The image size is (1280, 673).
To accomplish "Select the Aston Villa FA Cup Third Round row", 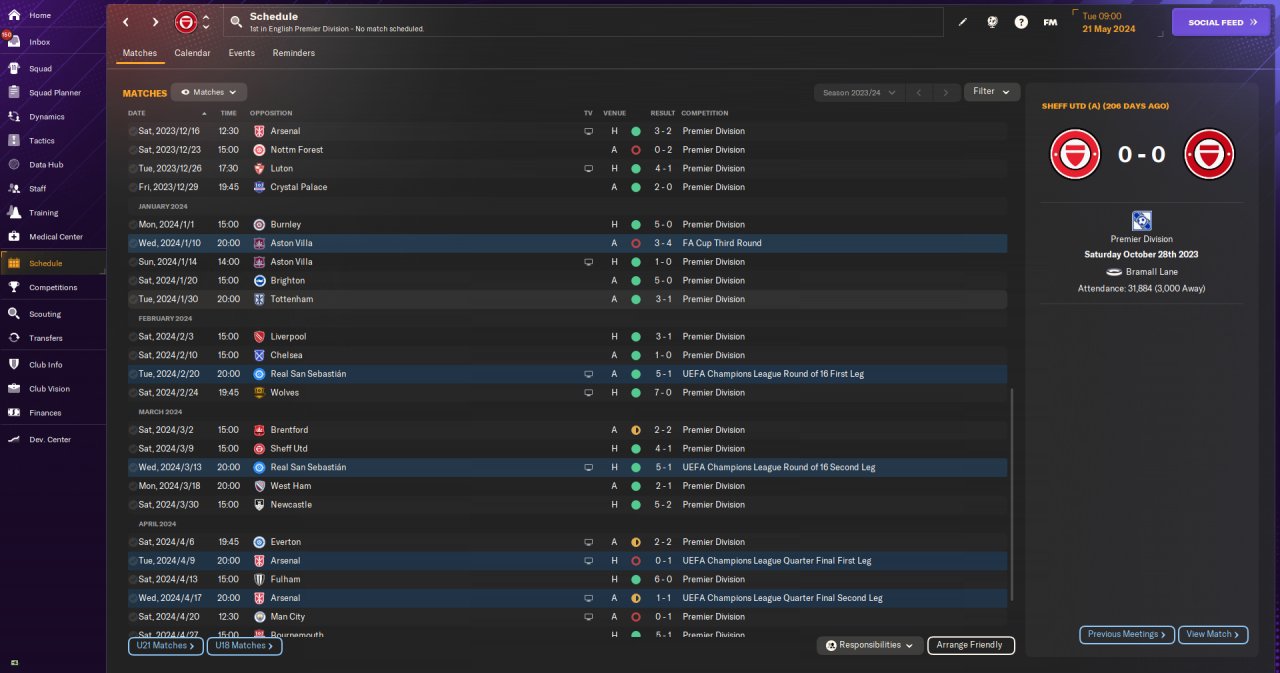I will click(567, 243).
